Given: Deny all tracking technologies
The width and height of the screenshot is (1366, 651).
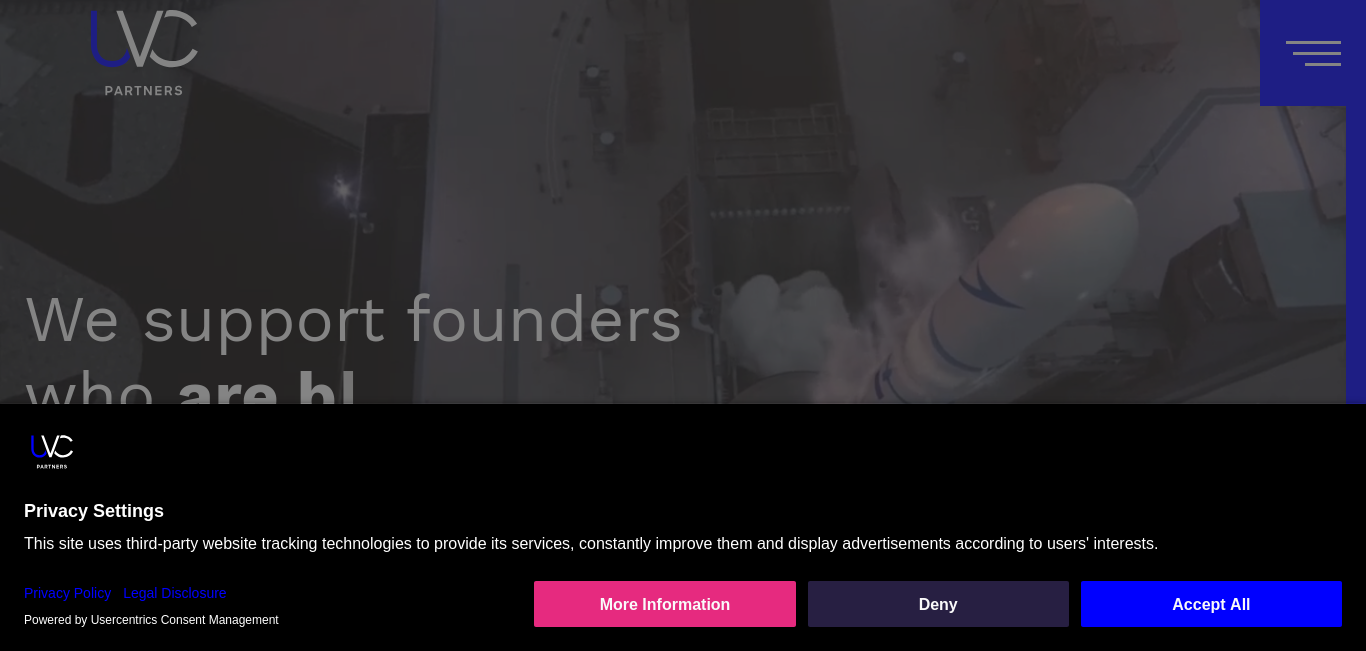Looking at the screenshot, I should [938, 604].
